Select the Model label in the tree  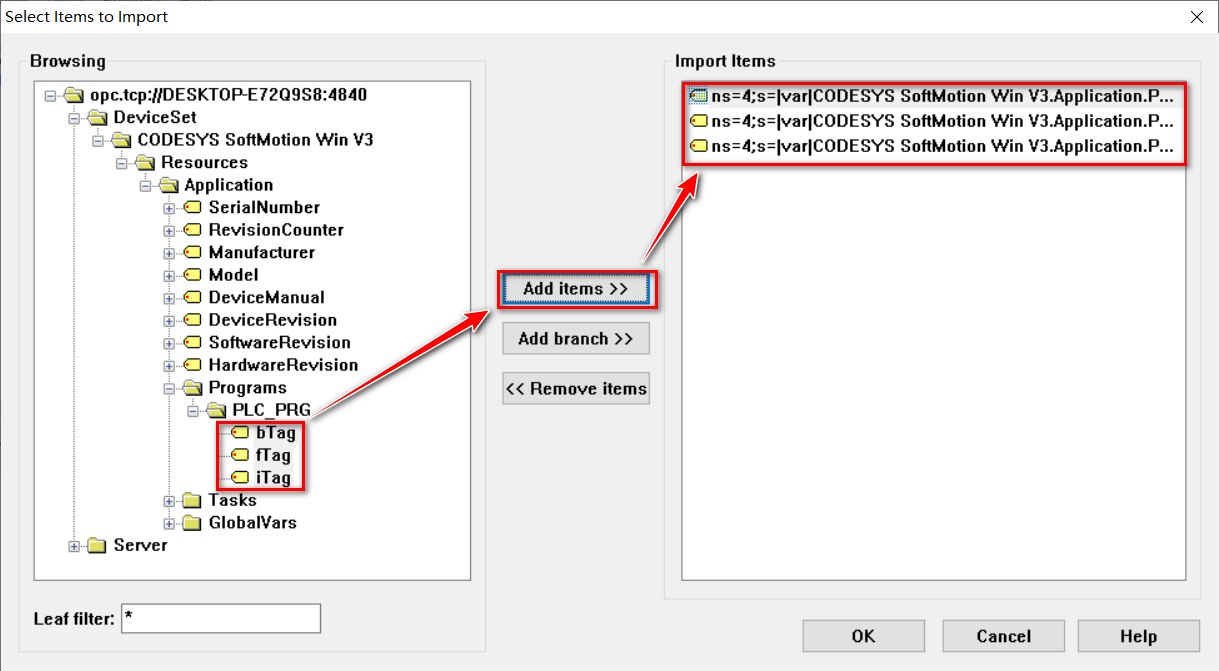(x=233, y=275)
